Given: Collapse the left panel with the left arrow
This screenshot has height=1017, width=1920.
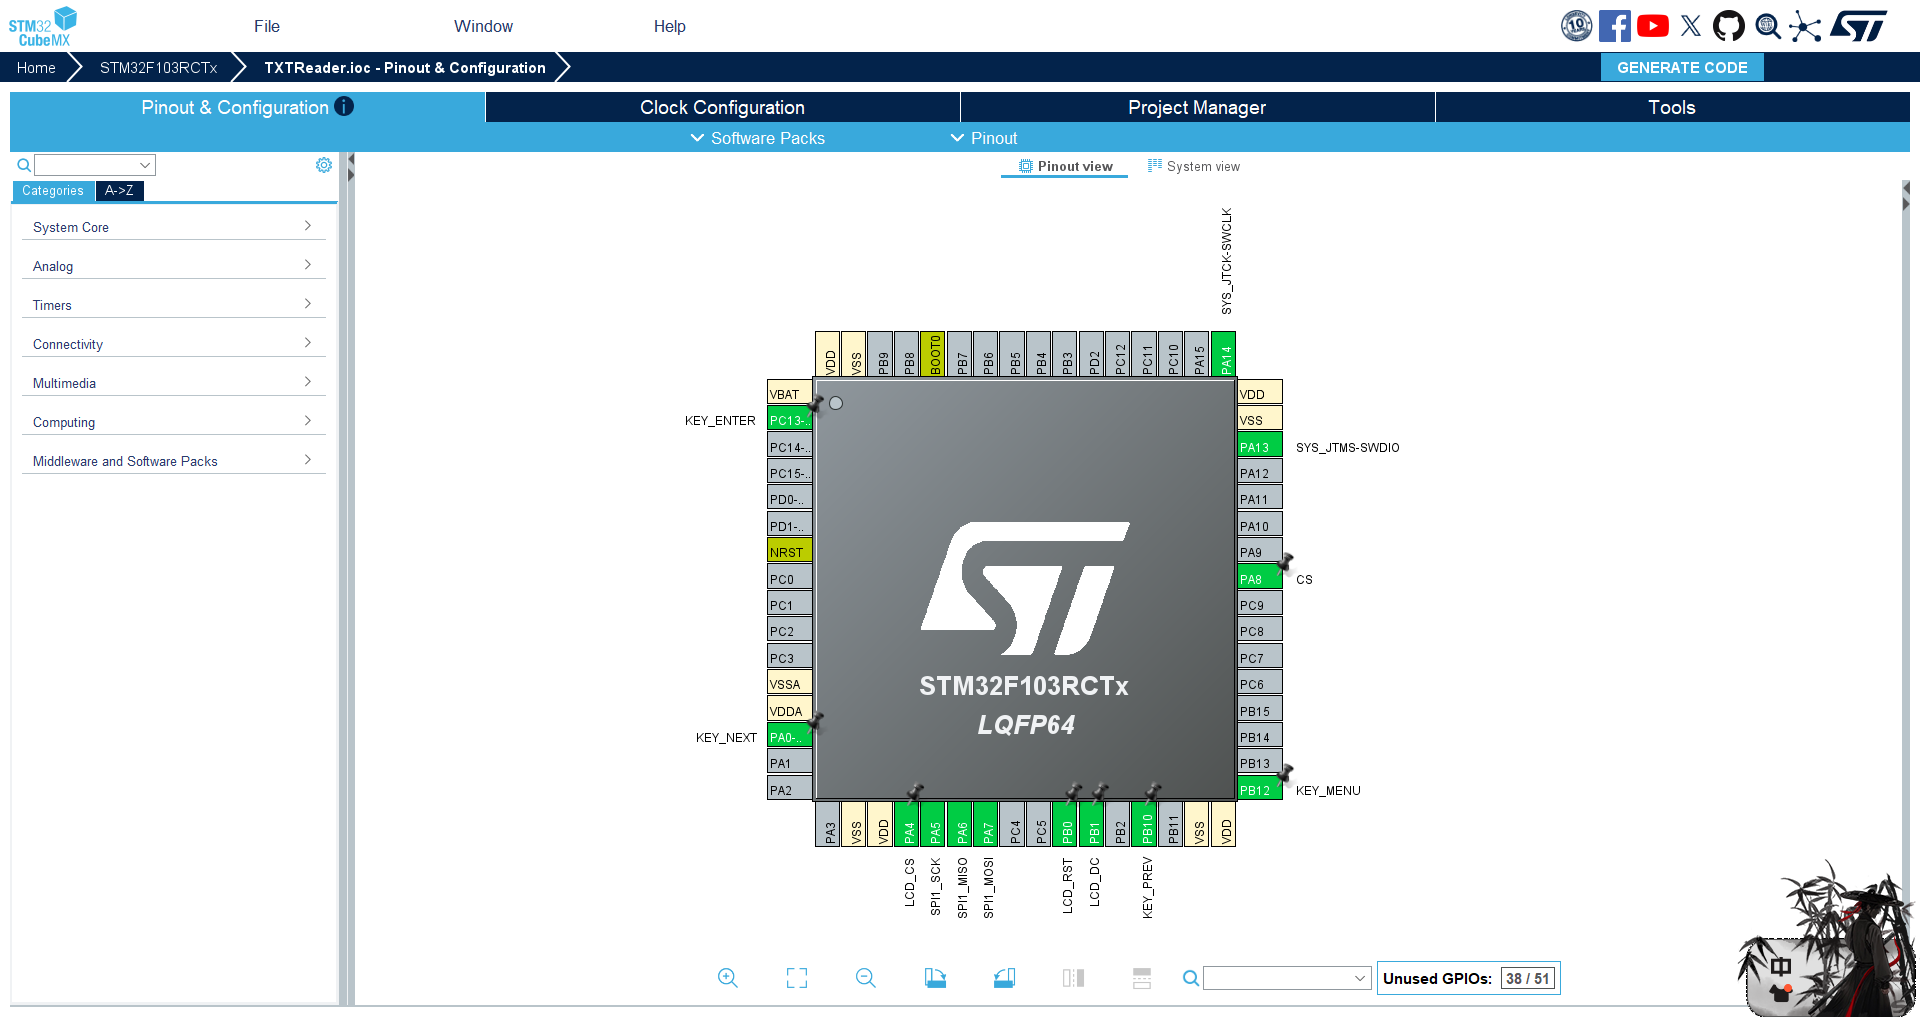Looking at the screenshot, I should (x=351, y=160).
